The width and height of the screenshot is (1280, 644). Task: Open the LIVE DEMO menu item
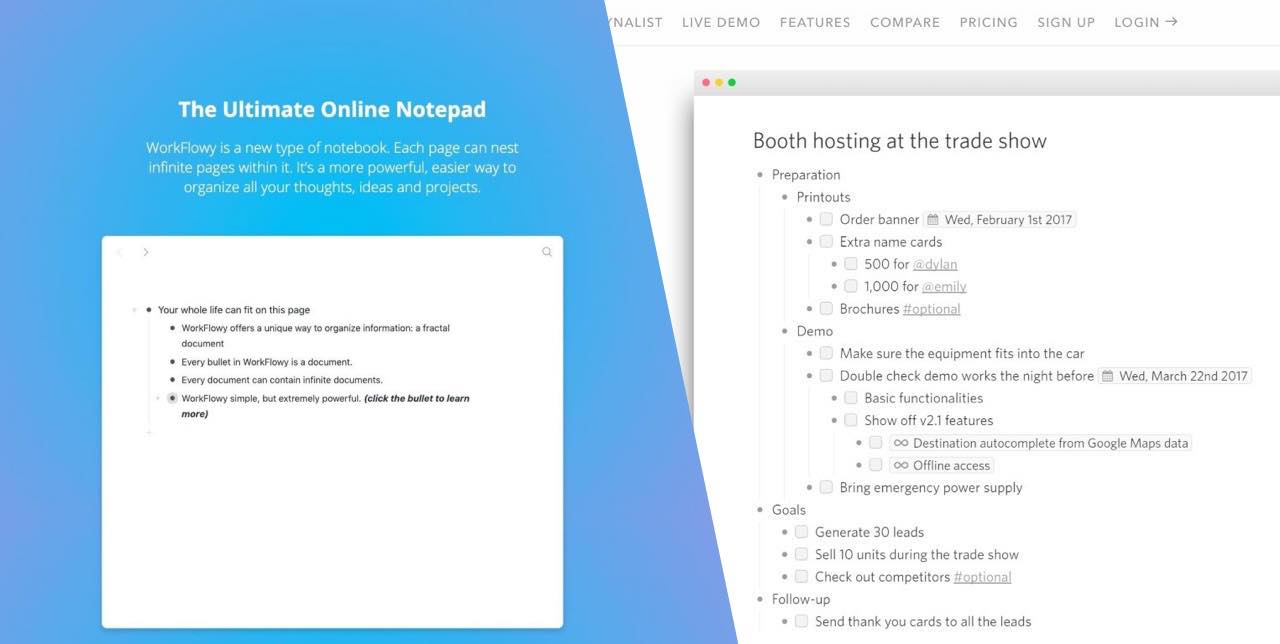pos(720,21)
